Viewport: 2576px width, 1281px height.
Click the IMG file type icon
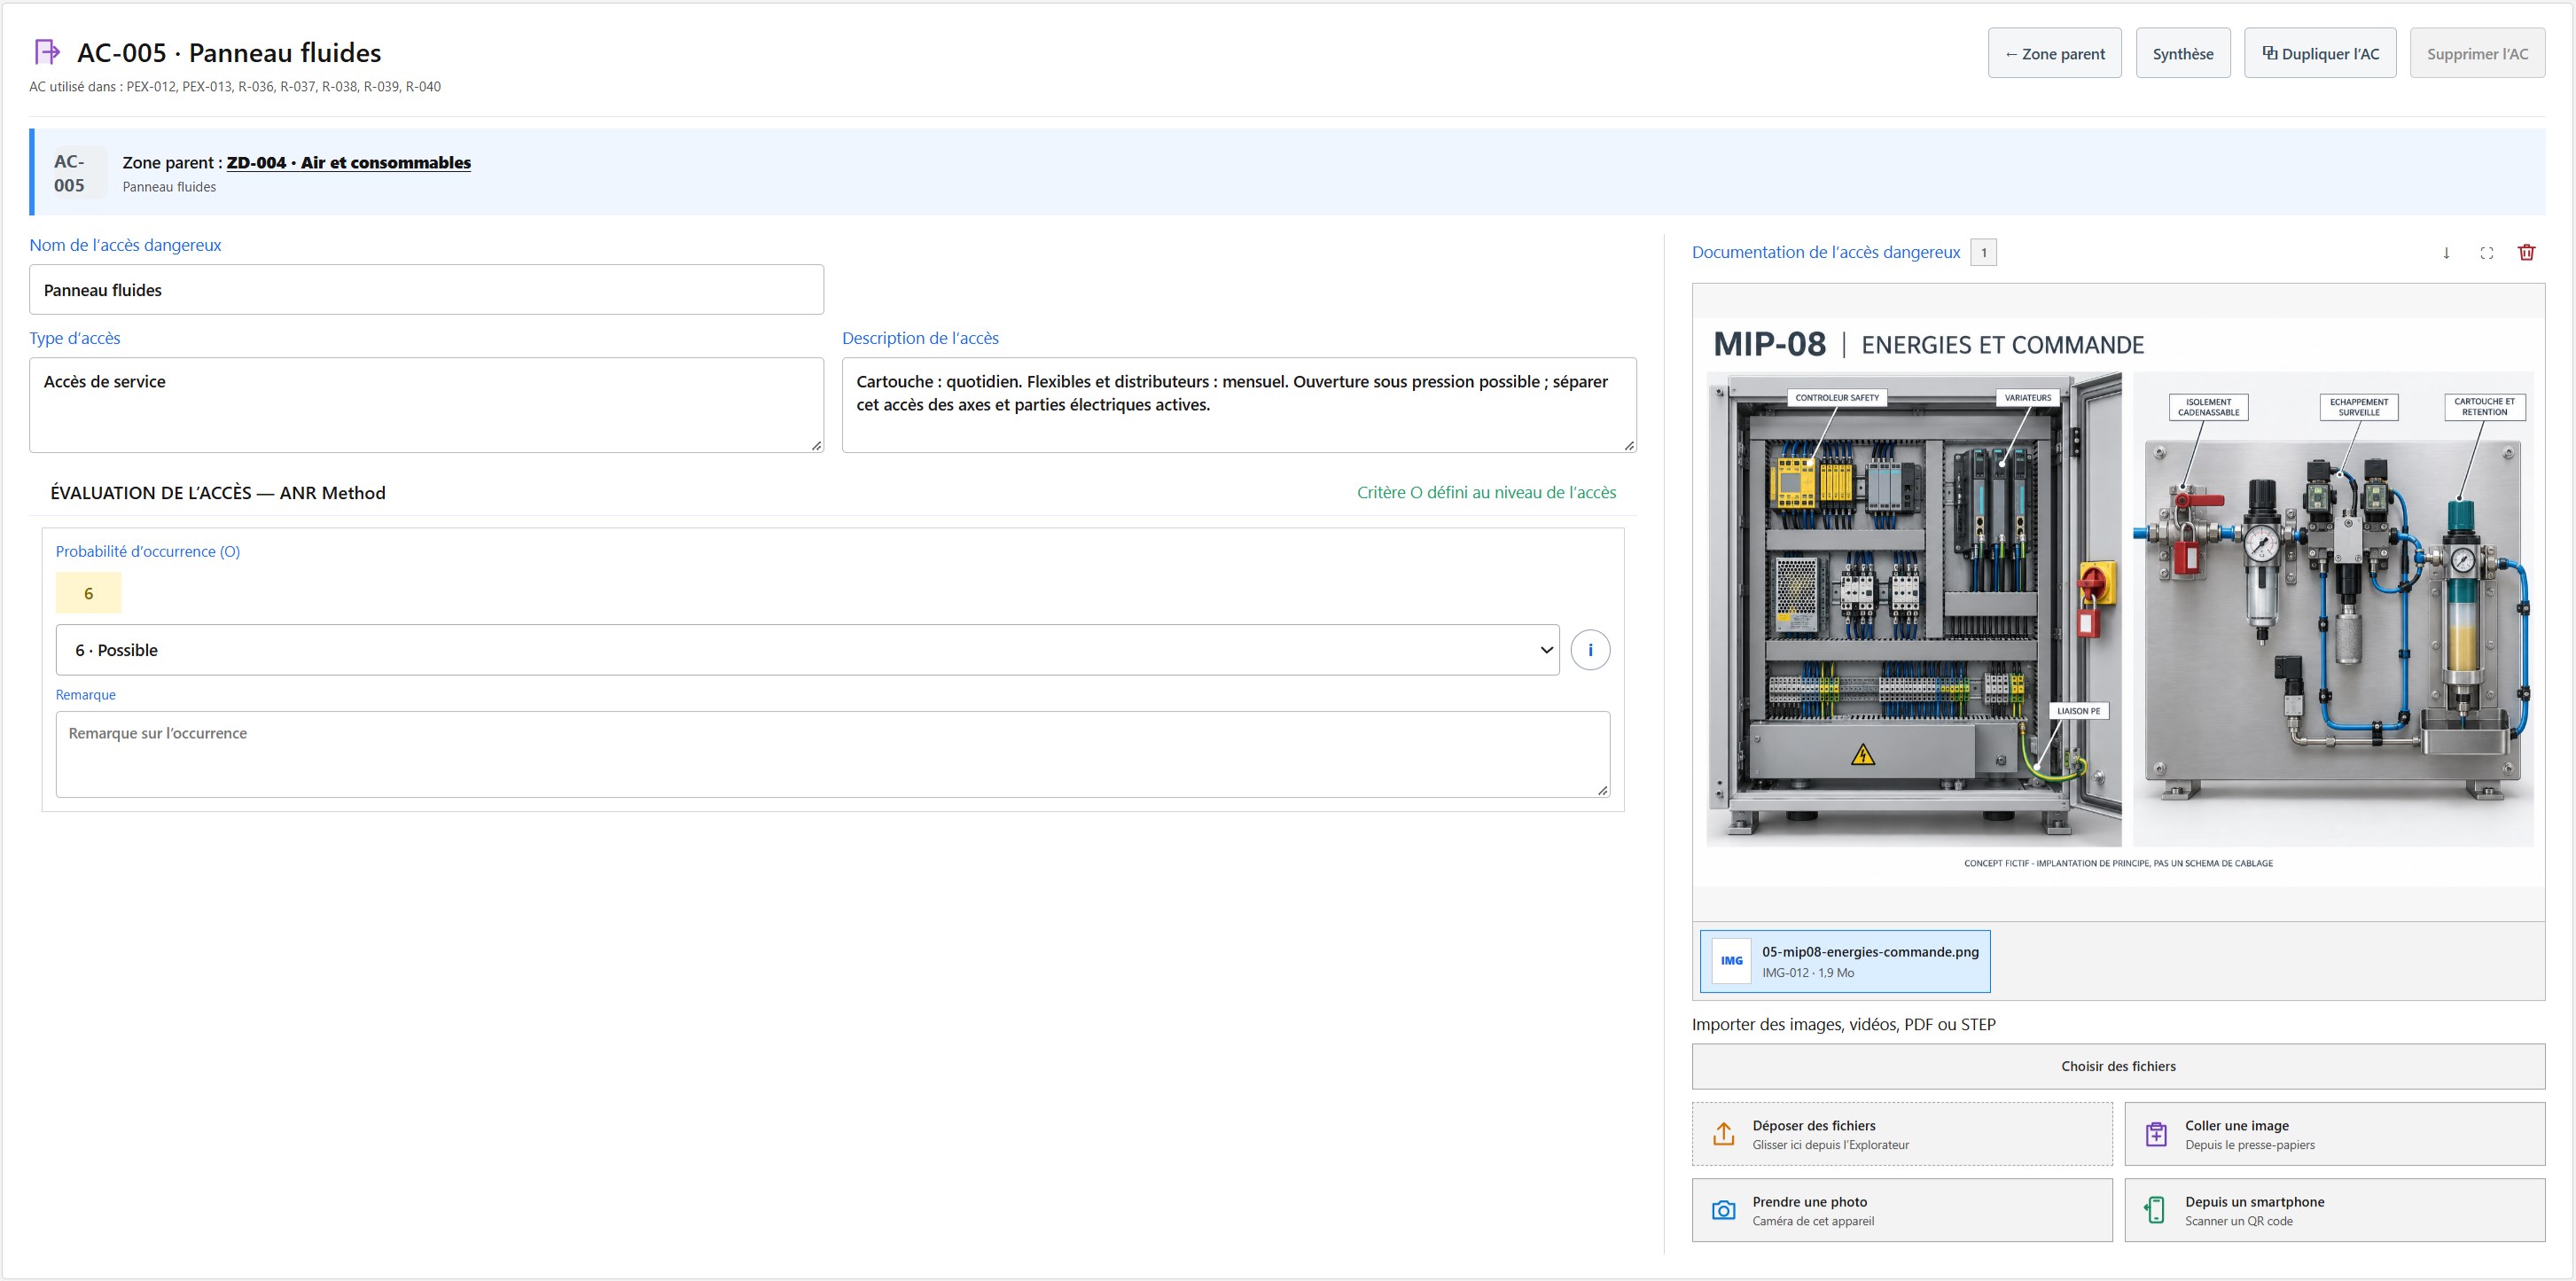click(1731, 961)
